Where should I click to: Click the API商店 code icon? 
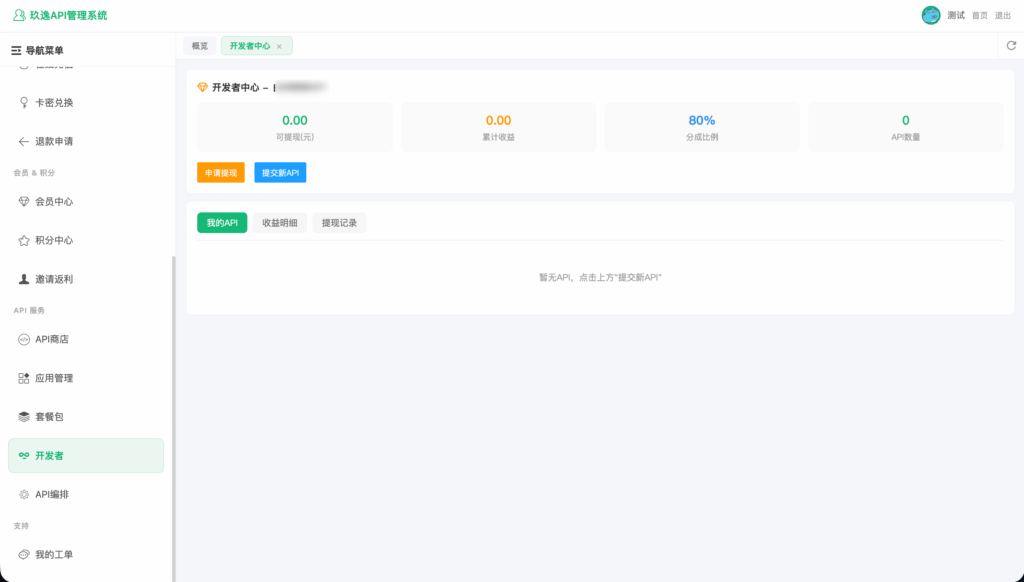24,339
